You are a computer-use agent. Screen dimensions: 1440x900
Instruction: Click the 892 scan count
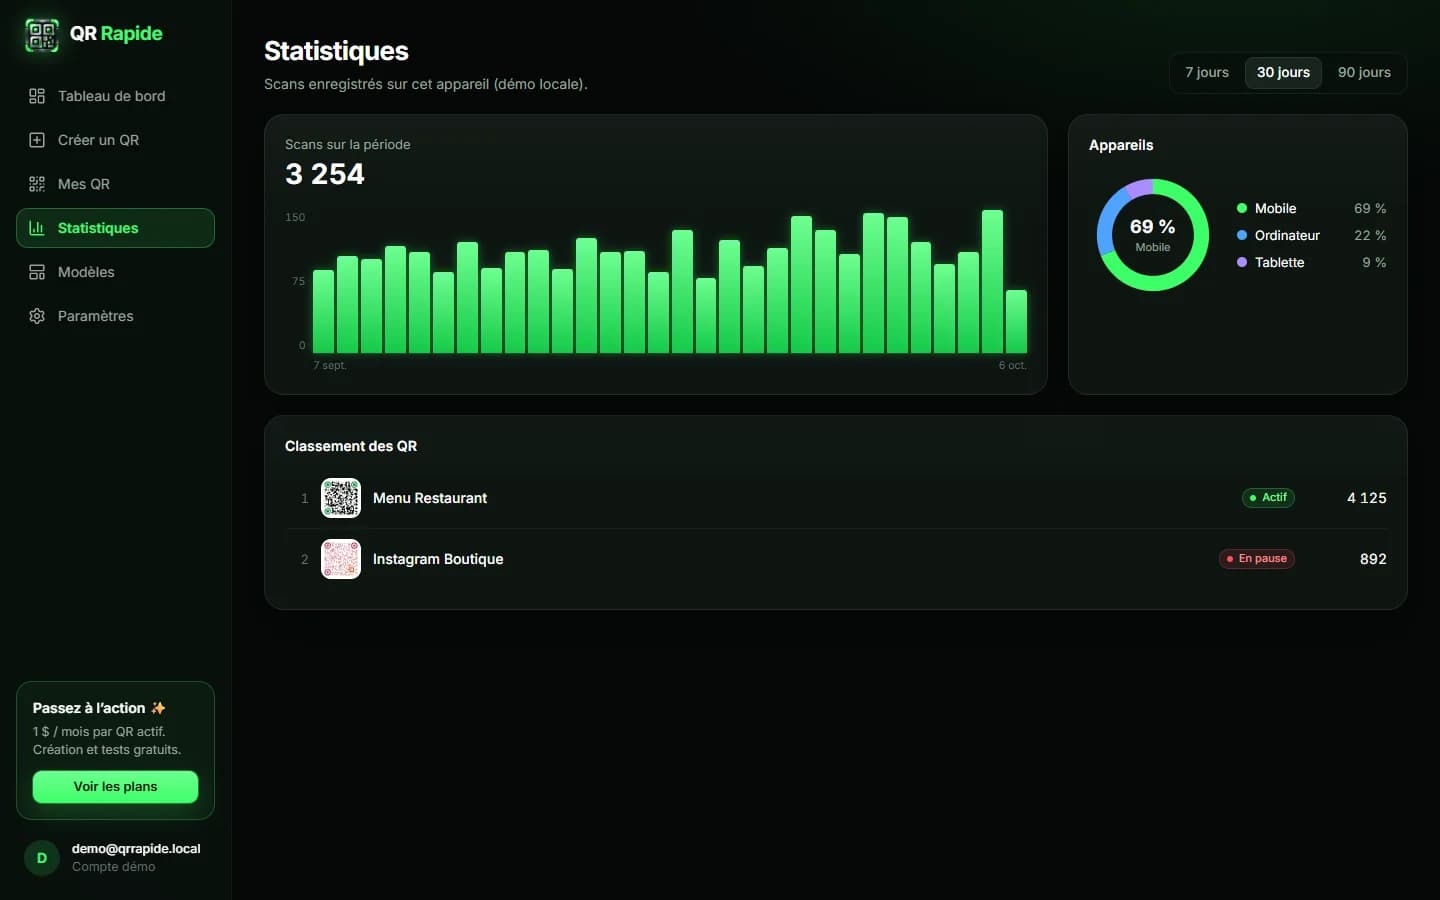[x=1373, y=559]
